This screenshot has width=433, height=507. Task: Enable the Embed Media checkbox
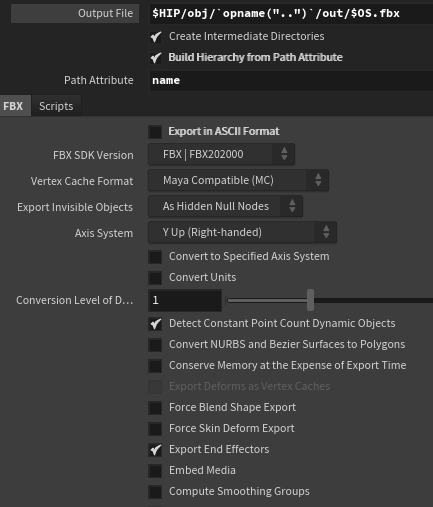coord(155,471)
